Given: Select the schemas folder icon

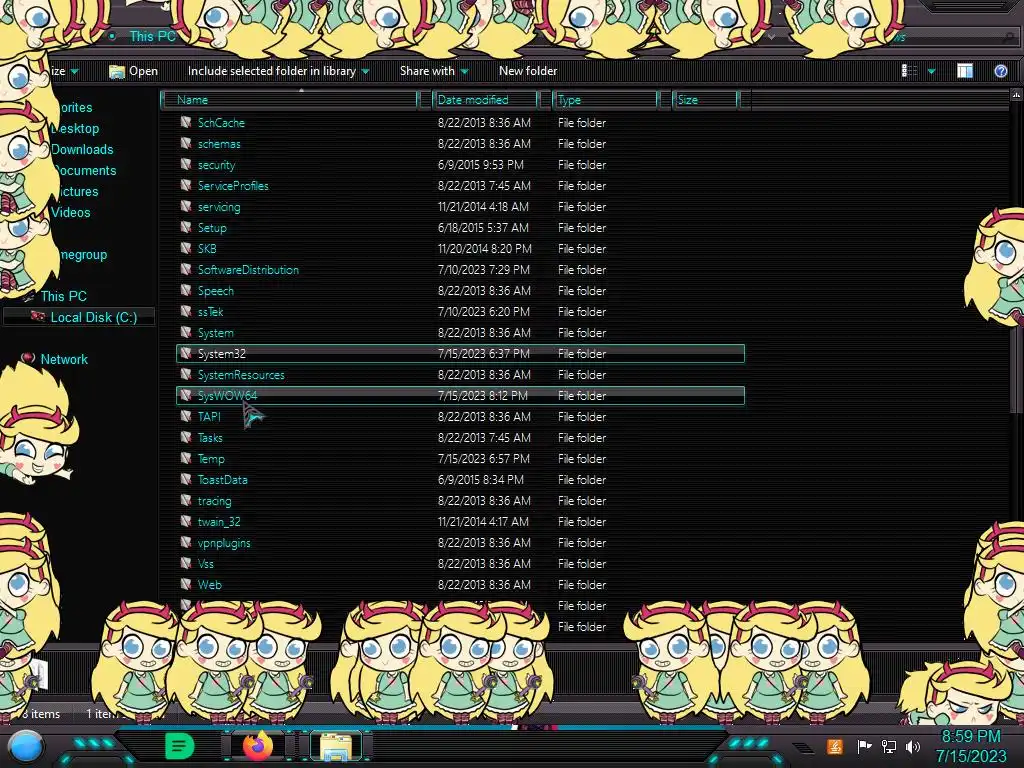Looking at the screenshot, I should (186, 143).
